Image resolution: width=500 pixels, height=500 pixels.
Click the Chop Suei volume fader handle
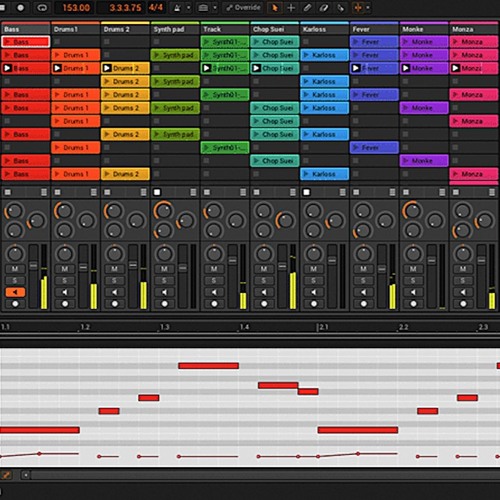pyautogui.click(x=282, y=266)
